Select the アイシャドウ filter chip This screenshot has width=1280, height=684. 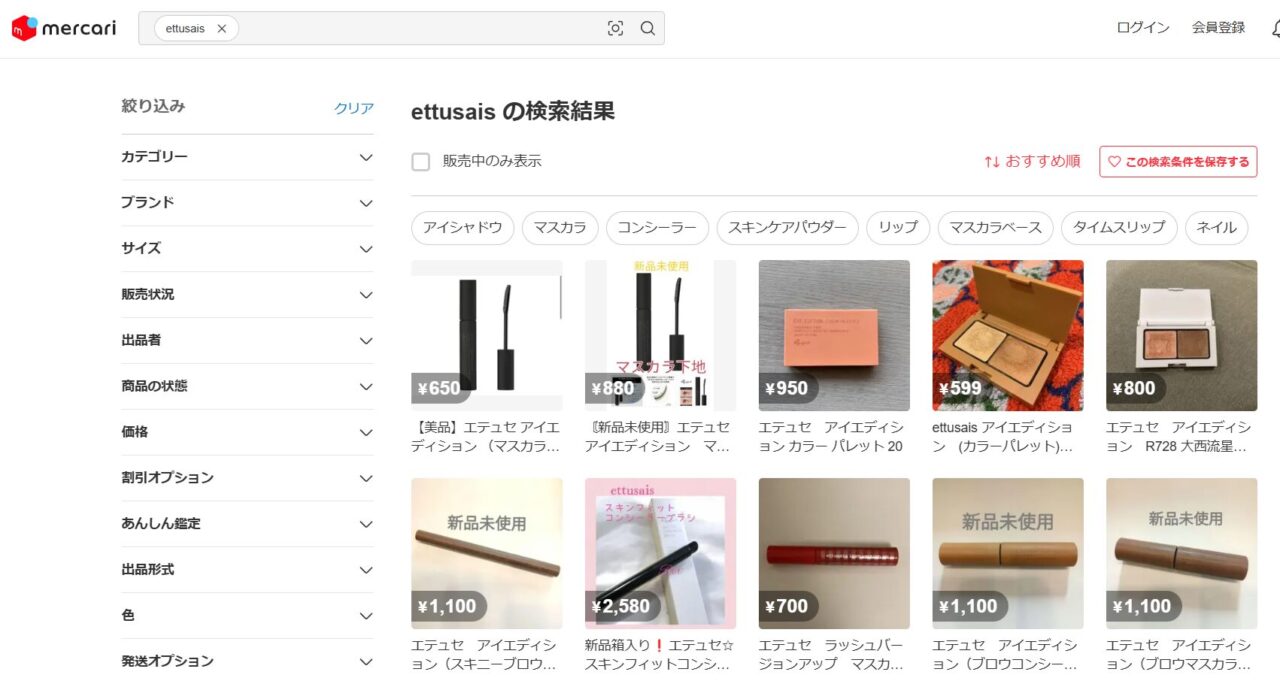coord(462,228)
